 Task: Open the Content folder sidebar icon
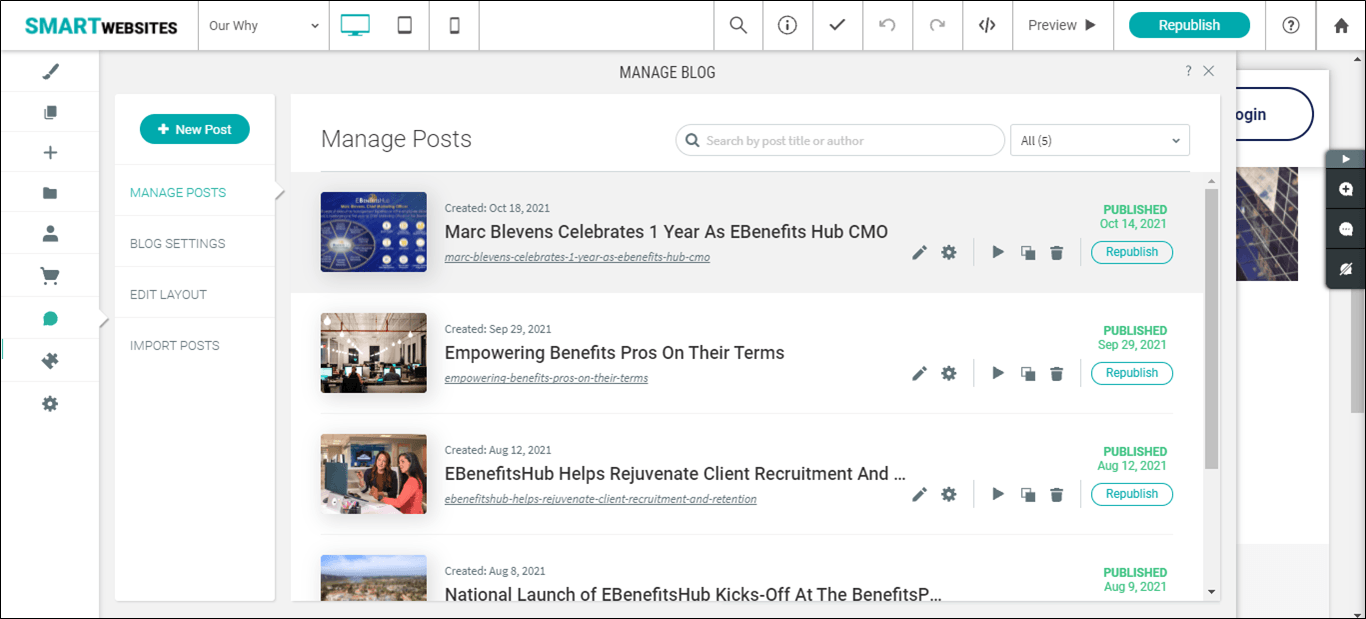pyautogui.click(x=50, y=193)
